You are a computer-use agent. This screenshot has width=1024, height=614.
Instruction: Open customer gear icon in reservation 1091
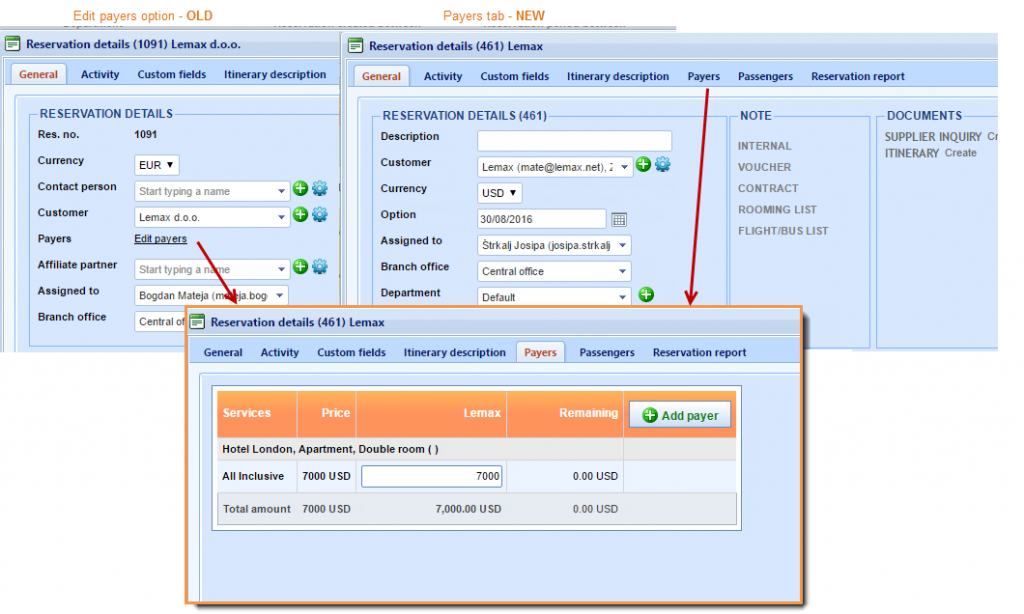click(319, 214)
